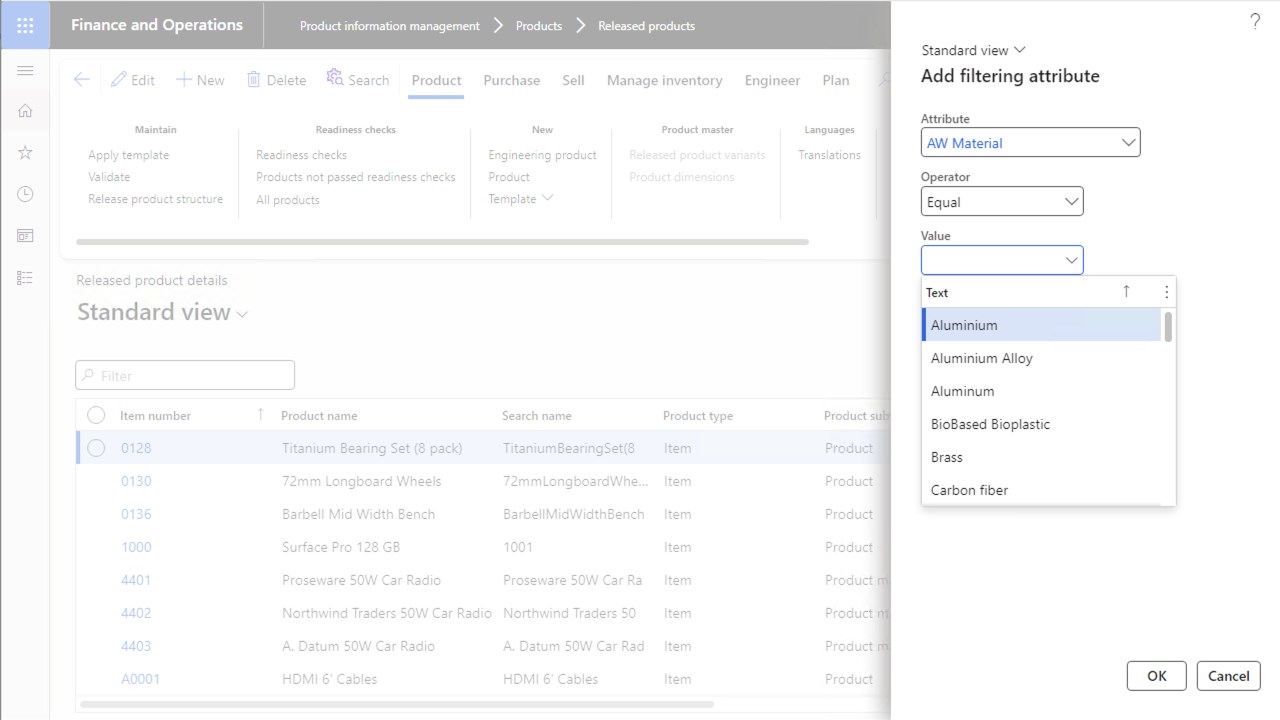This screenshot has width=1280, height=720.
Task: Click Engineering product under New
Action: tap(542, 155)
